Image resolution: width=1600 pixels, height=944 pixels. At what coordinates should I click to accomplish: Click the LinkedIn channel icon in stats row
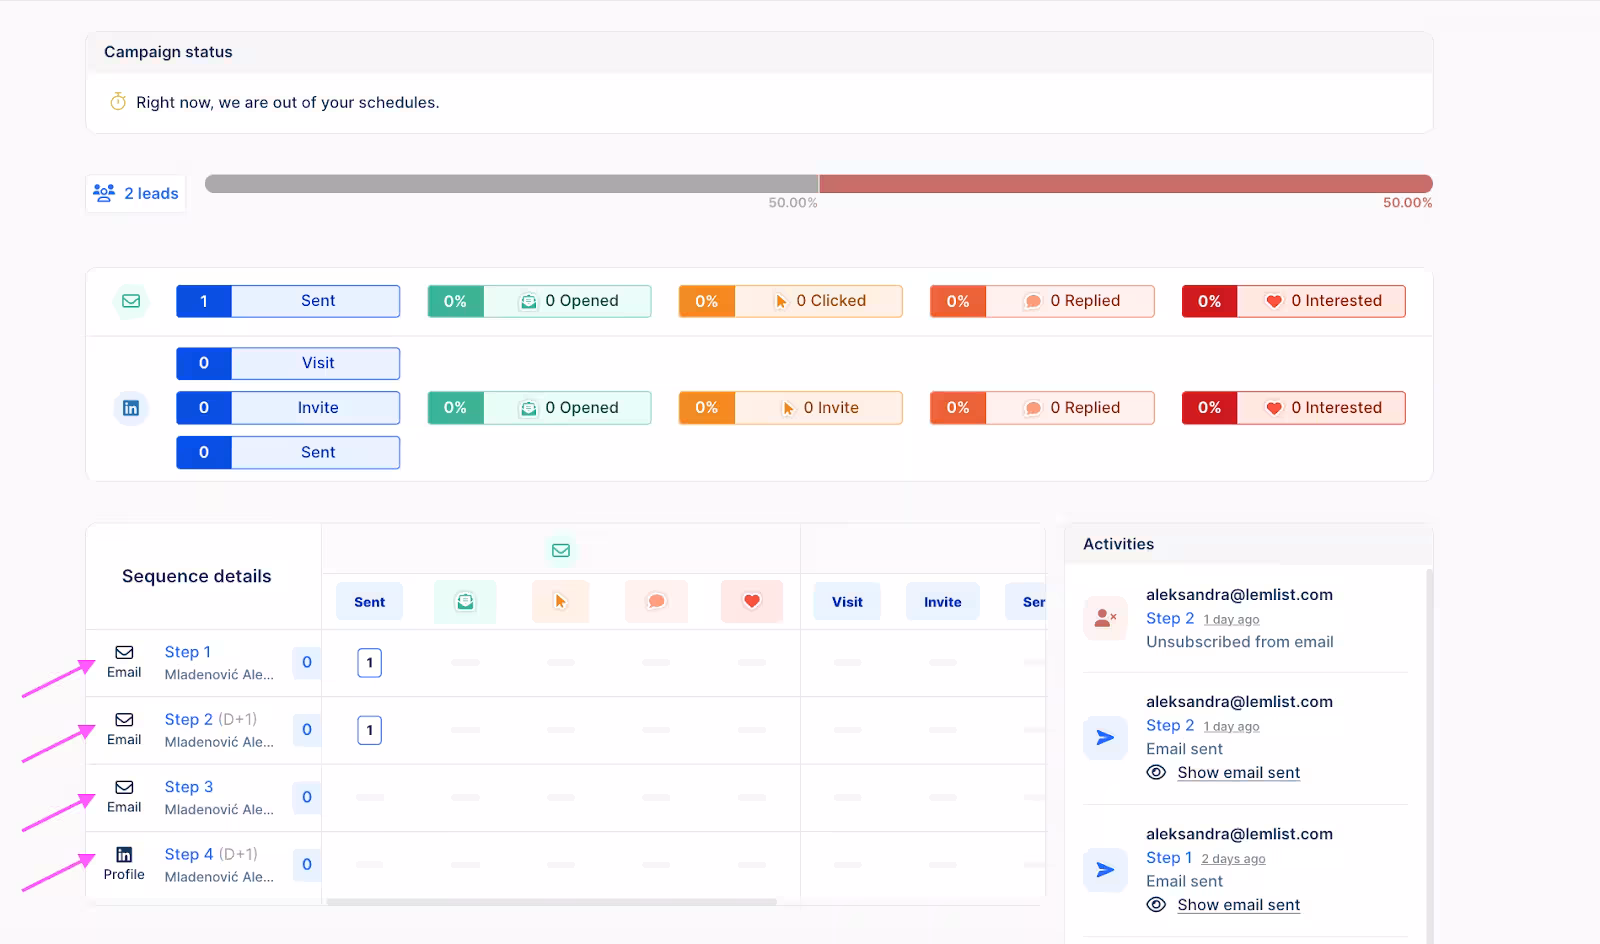[131, 408]
